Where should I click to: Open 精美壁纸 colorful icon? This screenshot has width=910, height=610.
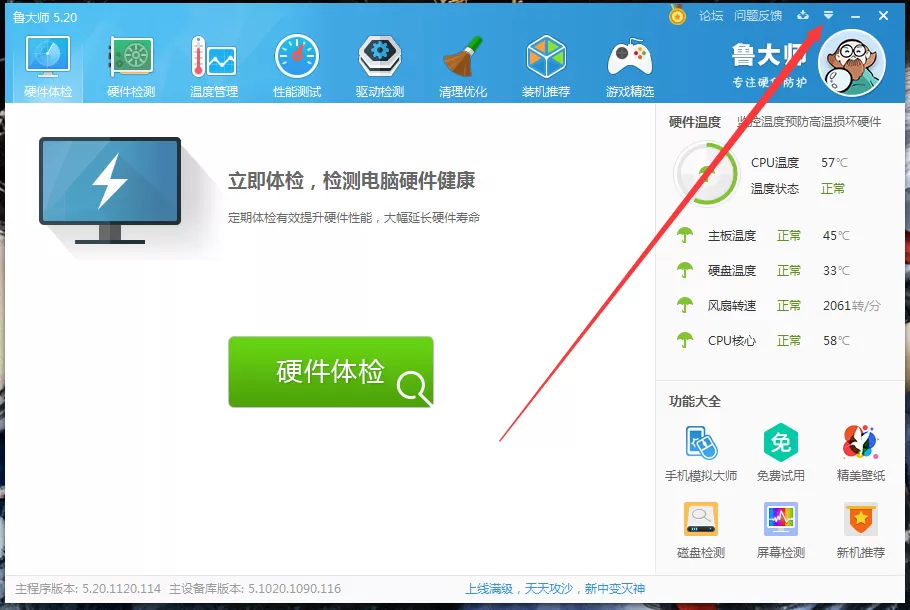click(860, 442)
